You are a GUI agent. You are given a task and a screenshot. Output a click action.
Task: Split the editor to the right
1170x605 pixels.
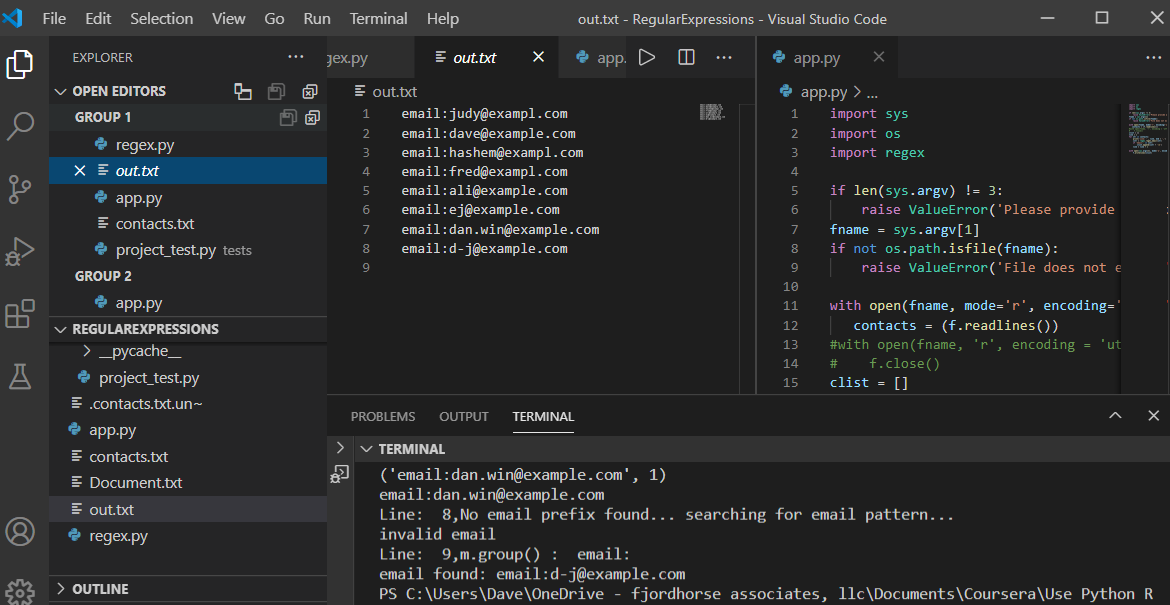click(686, 58)
